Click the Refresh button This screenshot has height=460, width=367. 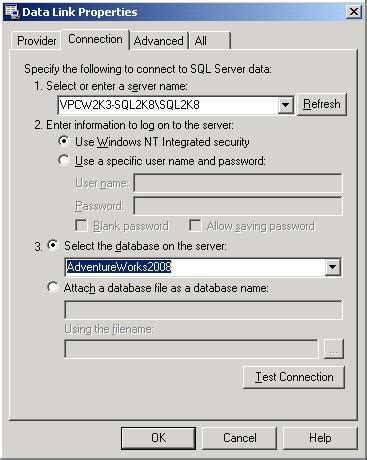(x=322, y=104)
